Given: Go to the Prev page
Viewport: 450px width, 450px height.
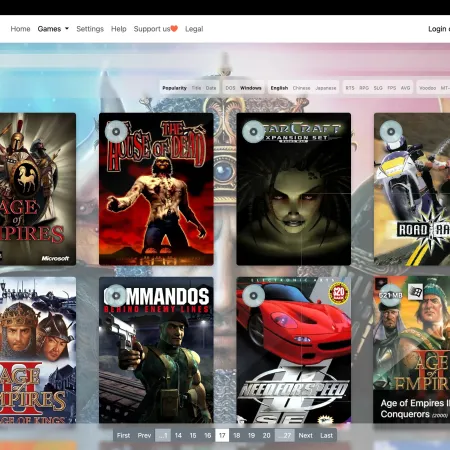Looking at the screenshot, I should click(144, 435).
